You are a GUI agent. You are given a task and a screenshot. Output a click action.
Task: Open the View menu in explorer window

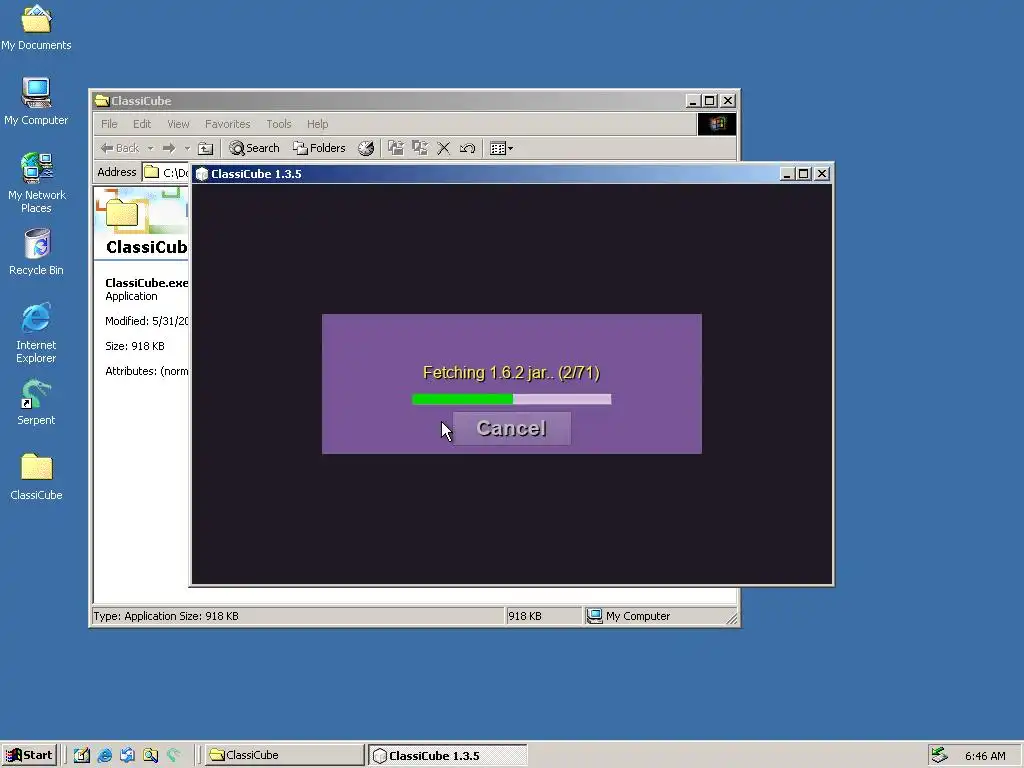(178, 124)
